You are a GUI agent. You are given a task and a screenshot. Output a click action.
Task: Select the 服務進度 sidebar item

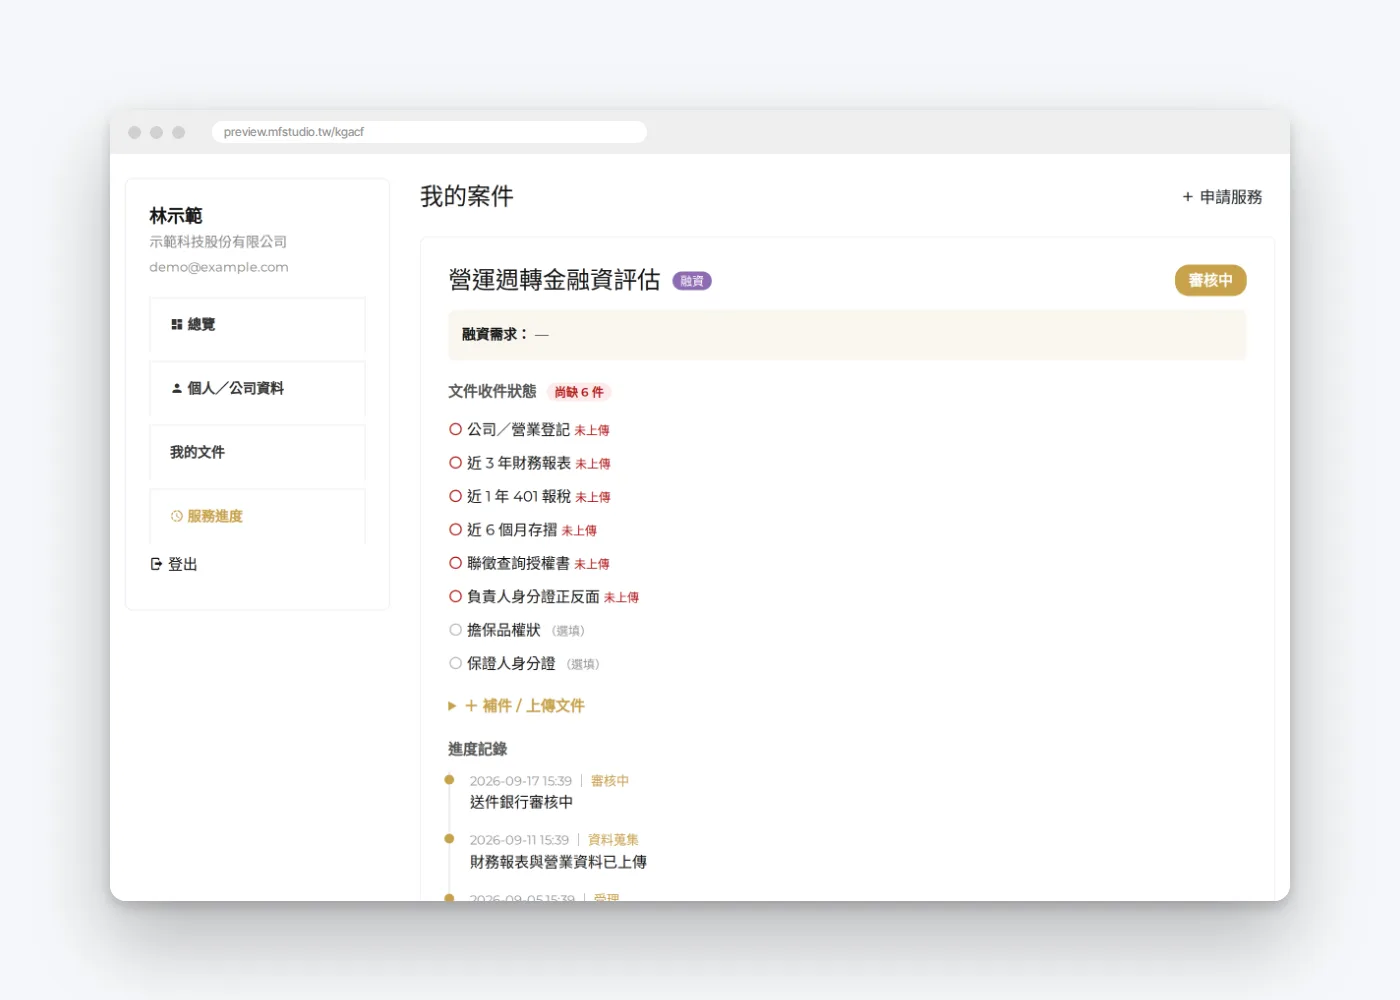point(257,516)
